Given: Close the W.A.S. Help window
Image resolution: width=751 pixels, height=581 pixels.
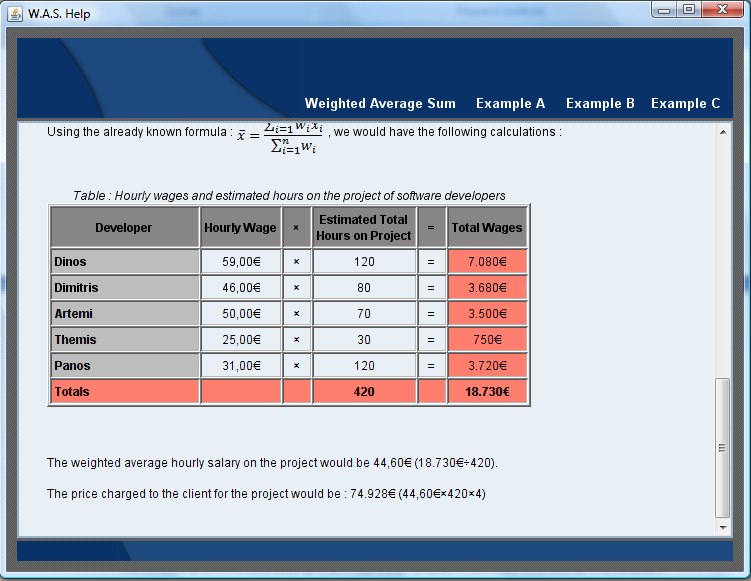Looking at the screenshot, I should pos(722,9).
